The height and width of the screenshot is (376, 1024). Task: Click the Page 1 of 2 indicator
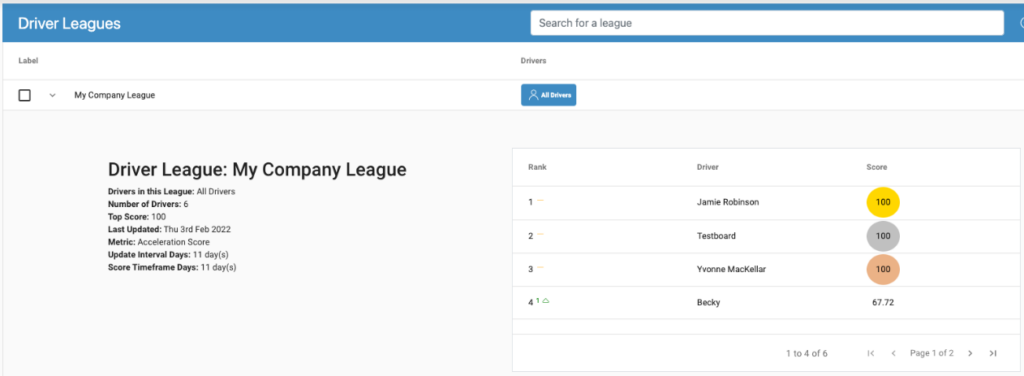pyautogui.click(x=931, y=353)
